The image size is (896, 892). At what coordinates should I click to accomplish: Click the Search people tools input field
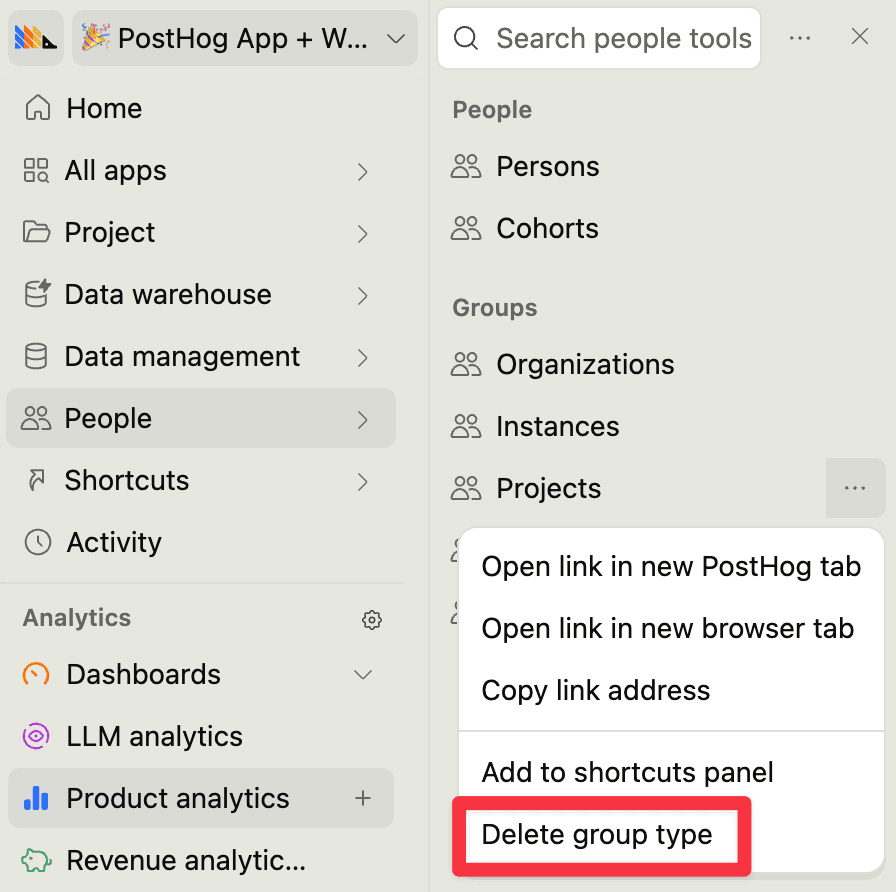coord(620,38)
